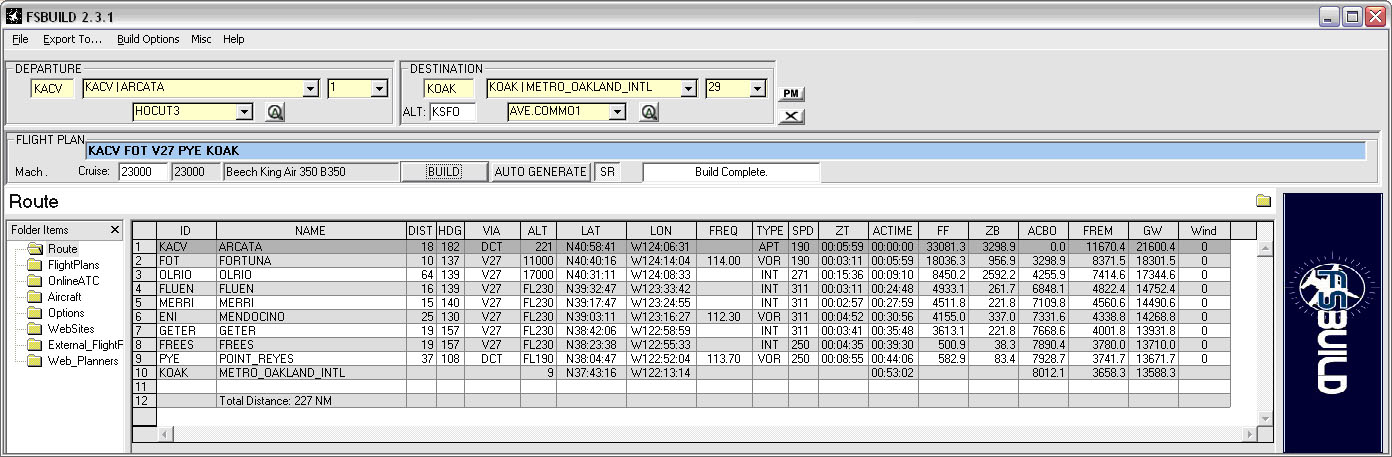Select the FOT waypoint ID cell
The width and height of the screenshot is (1392, 457).
(x=186, y=260)
